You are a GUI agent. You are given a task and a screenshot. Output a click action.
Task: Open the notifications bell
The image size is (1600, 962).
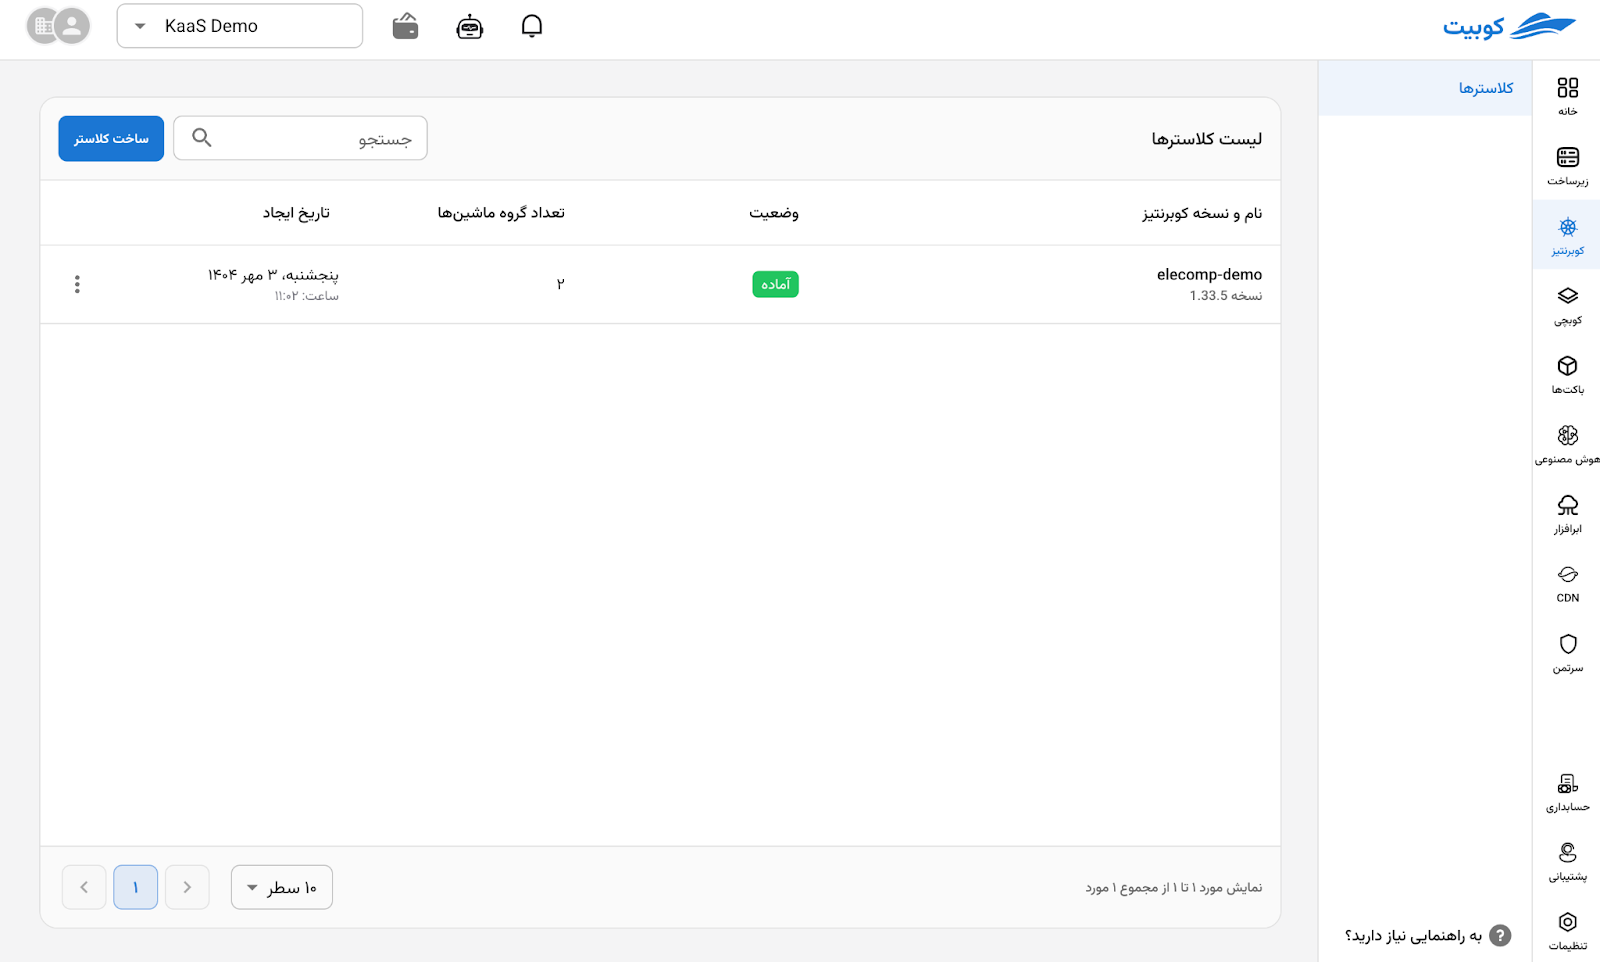[532, 26]
